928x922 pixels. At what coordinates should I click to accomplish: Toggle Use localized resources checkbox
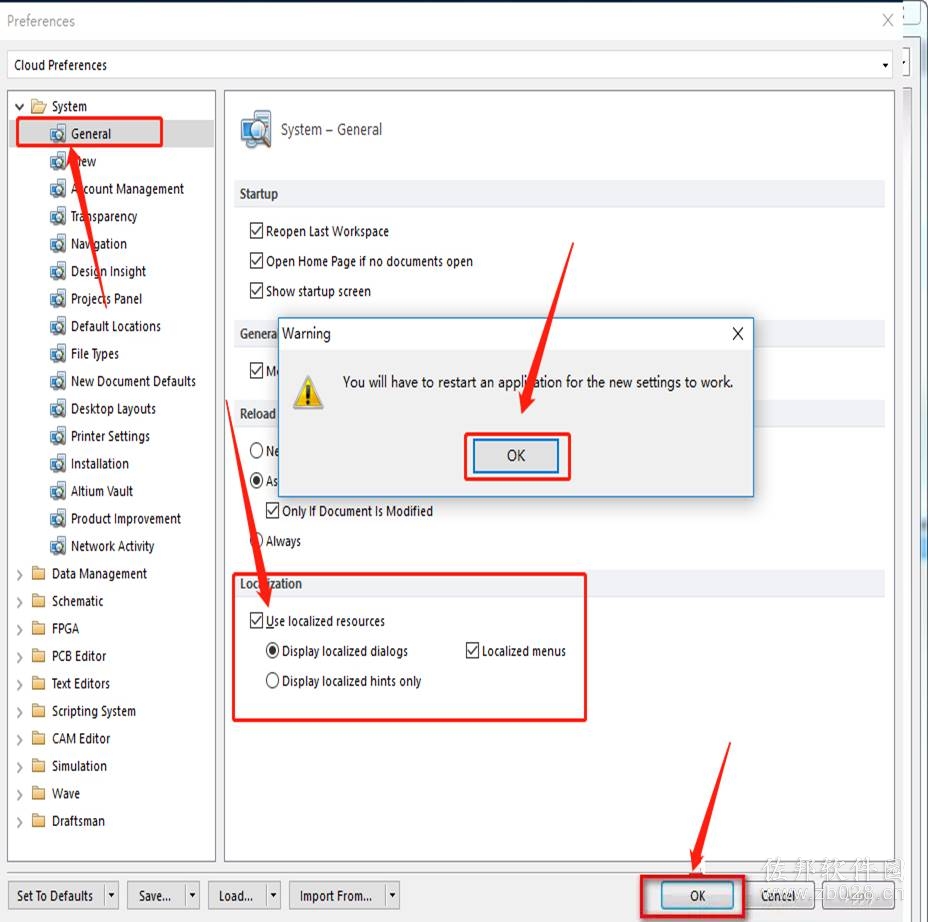(256, 620)
